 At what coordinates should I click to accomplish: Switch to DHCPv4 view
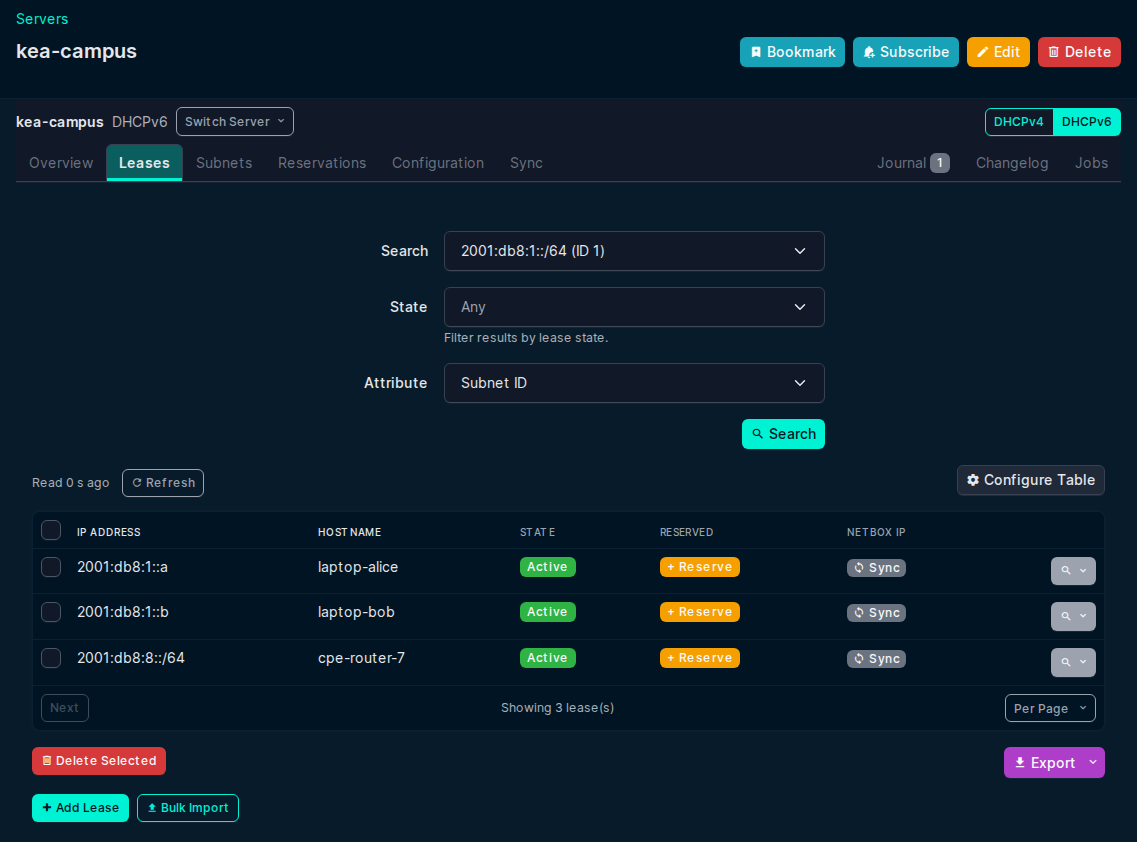(1019, 122)
